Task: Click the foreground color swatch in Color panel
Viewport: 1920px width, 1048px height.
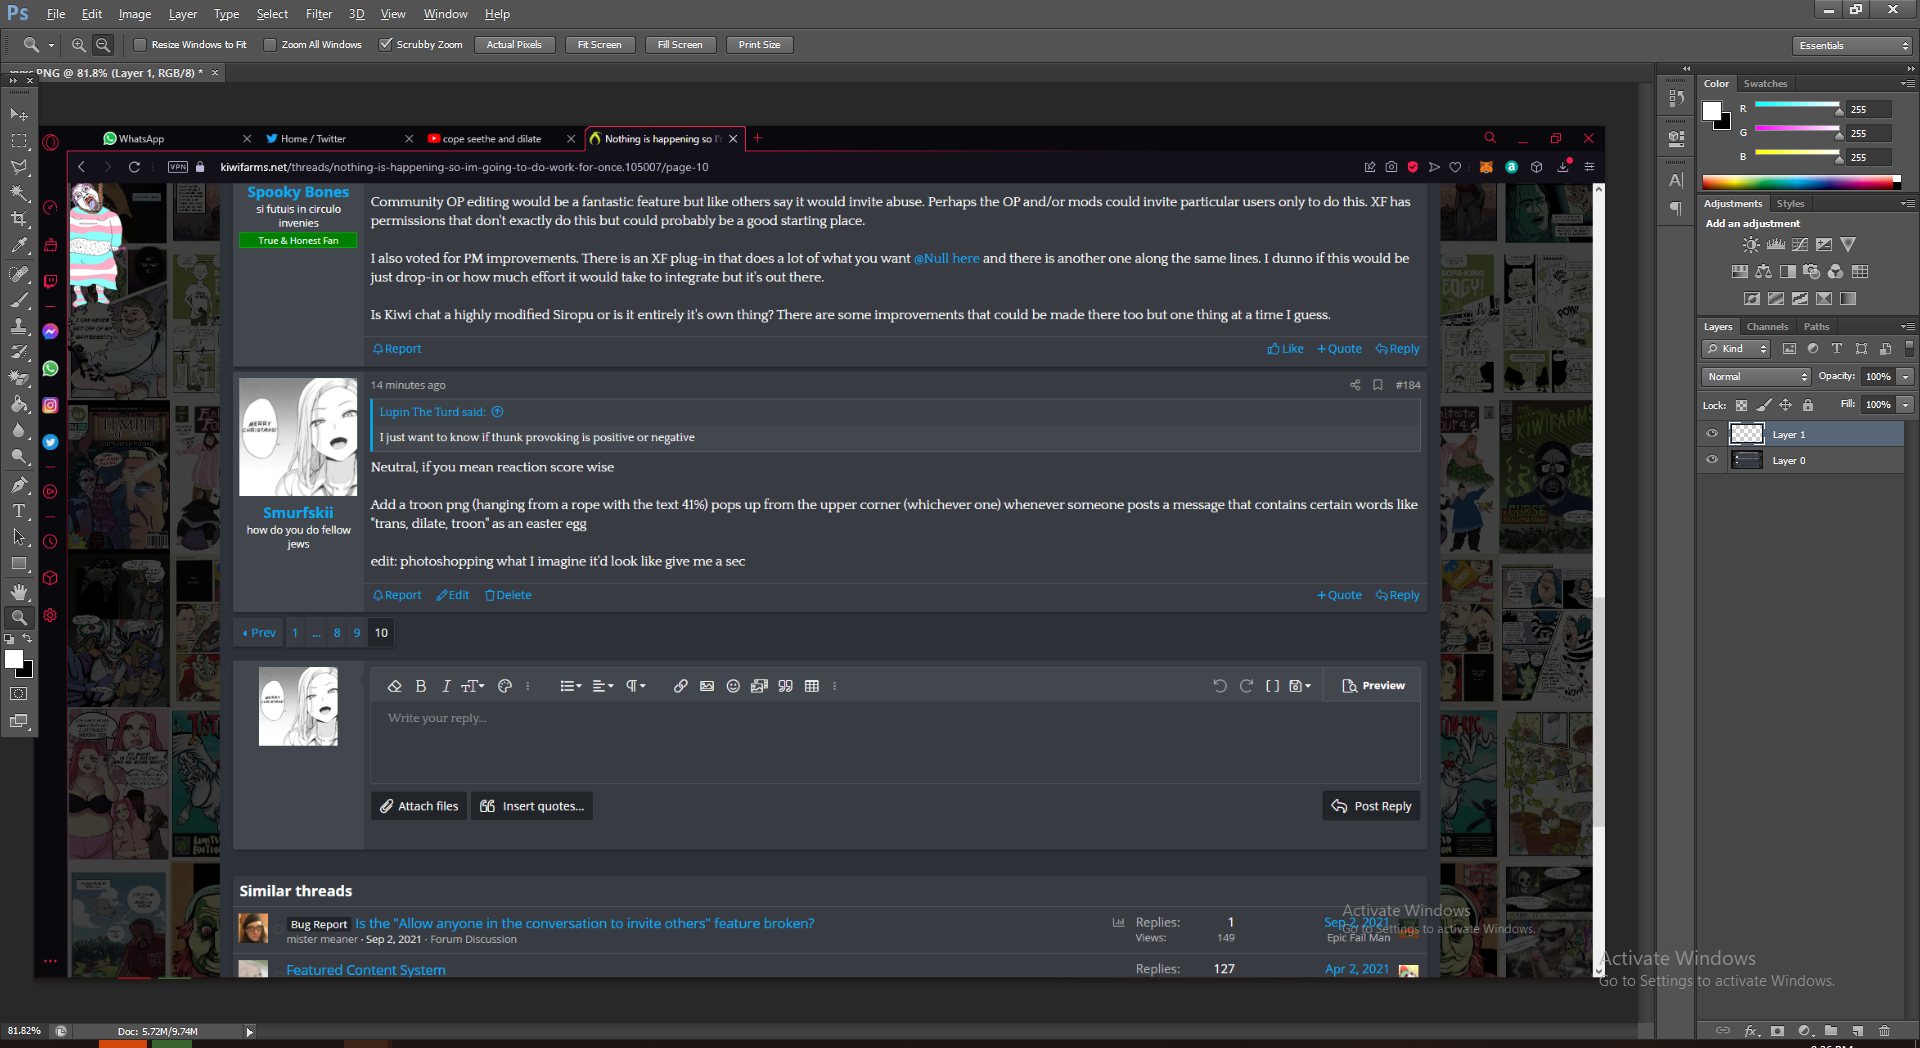Action: coord(1712,110)
